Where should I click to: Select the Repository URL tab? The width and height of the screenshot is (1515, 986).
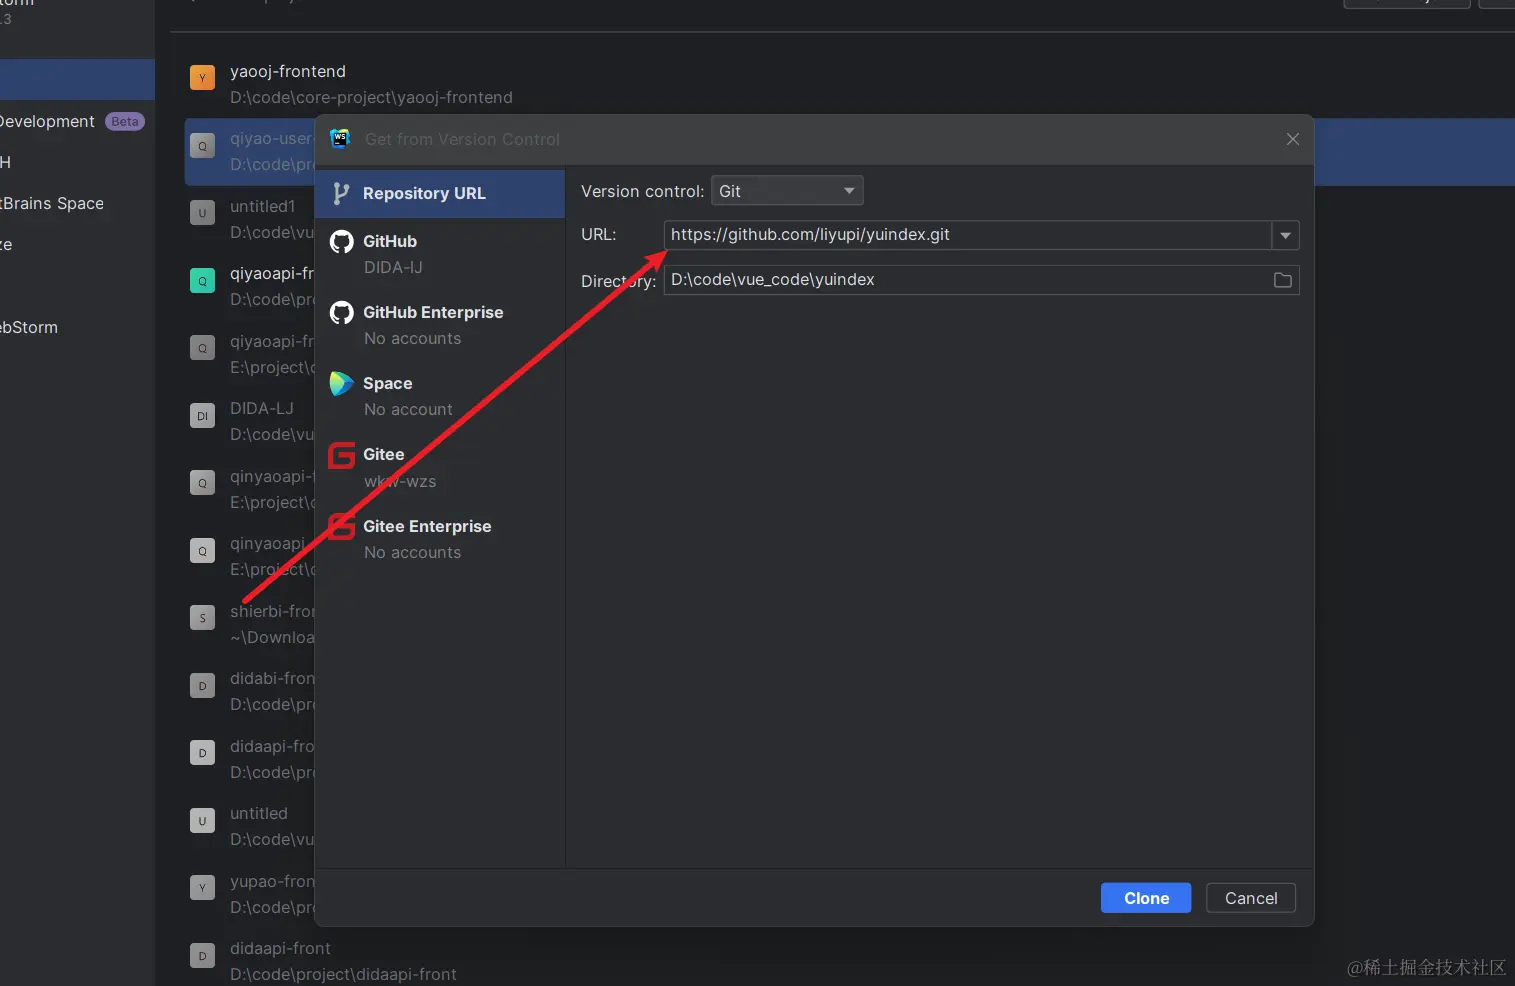(440, 193)
